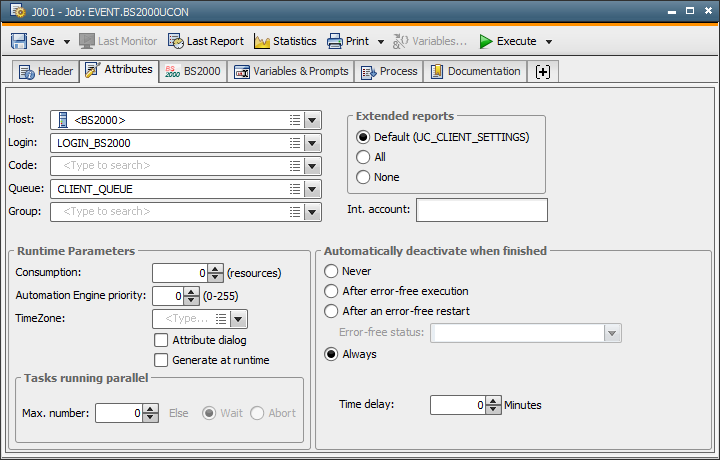This screenshot has width=720, height=460.
Task: Click the Int. account input field
Action: [482, 210]
